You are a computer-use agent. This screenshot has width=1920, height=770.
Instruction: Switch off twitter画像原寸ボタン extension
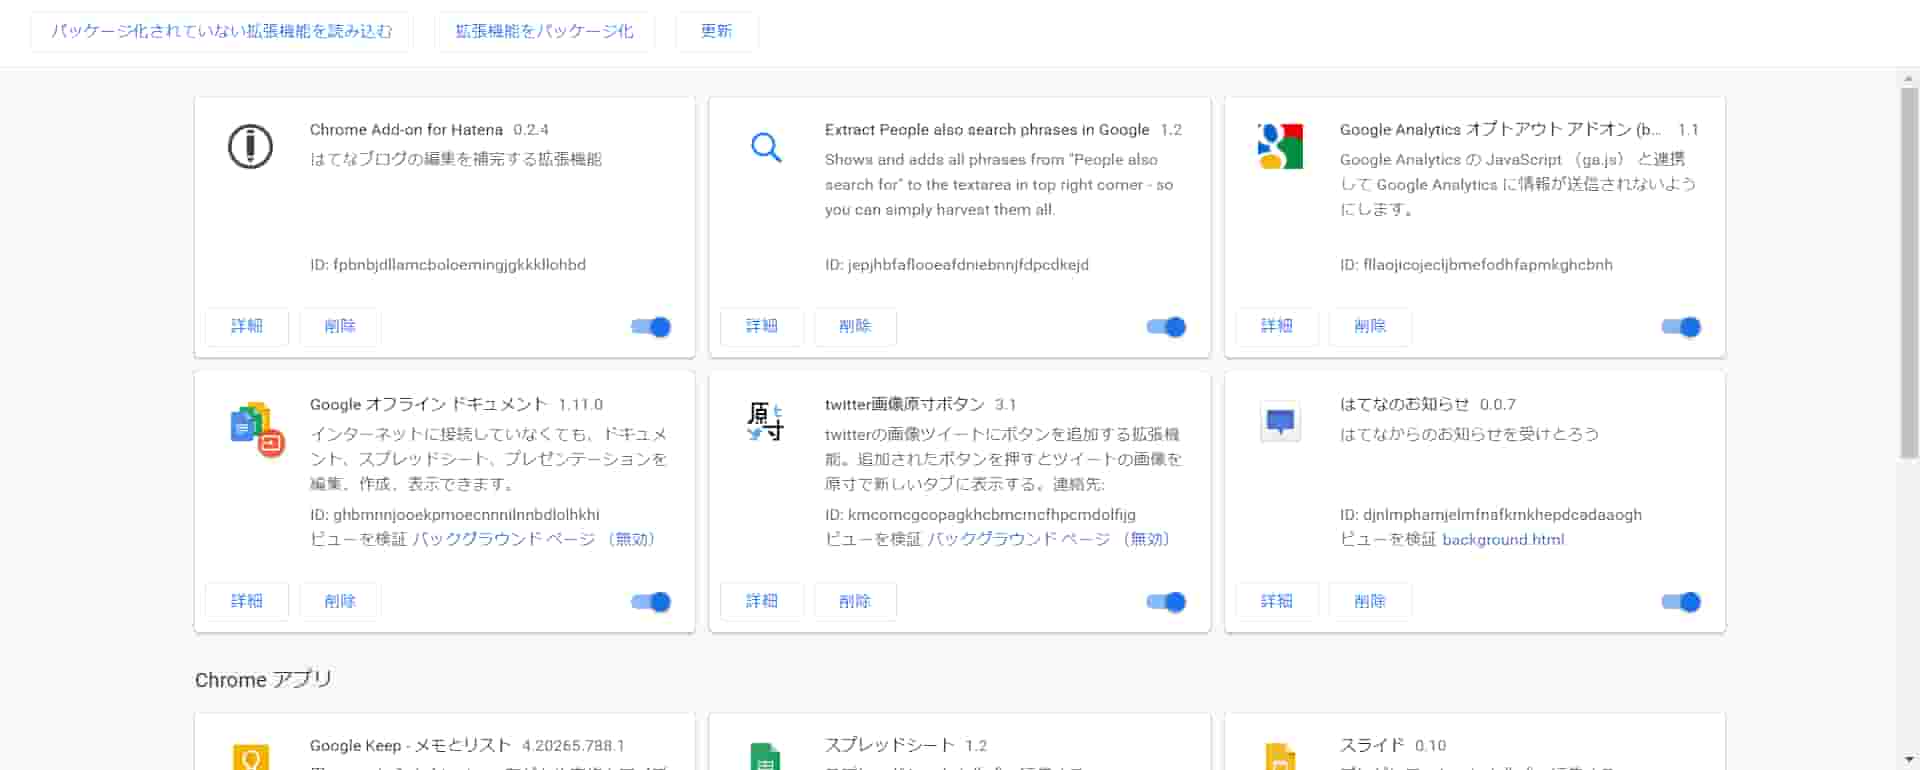click(1166, 602)
